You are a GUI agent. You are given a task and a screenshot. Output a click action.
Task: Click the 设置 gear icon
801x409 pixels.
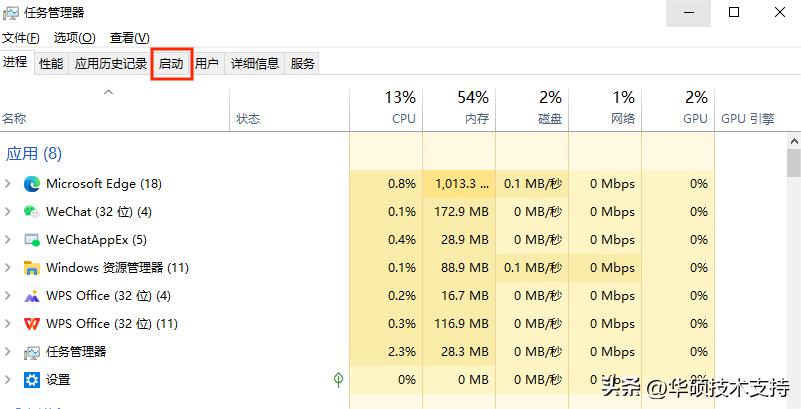tap(31, 380)
